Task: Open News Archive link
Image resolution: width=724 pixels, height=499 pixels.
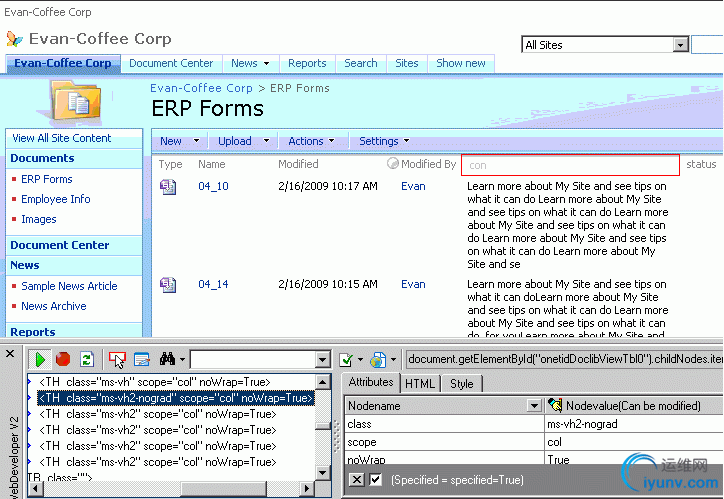Action: (x=54, y=306)
